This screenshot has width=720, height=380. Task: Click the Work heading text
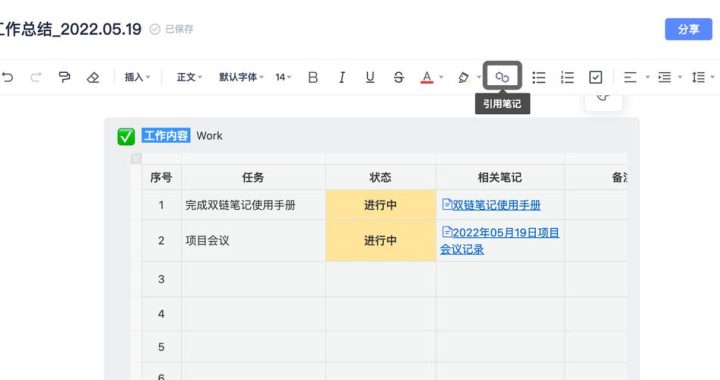[209, 135]
